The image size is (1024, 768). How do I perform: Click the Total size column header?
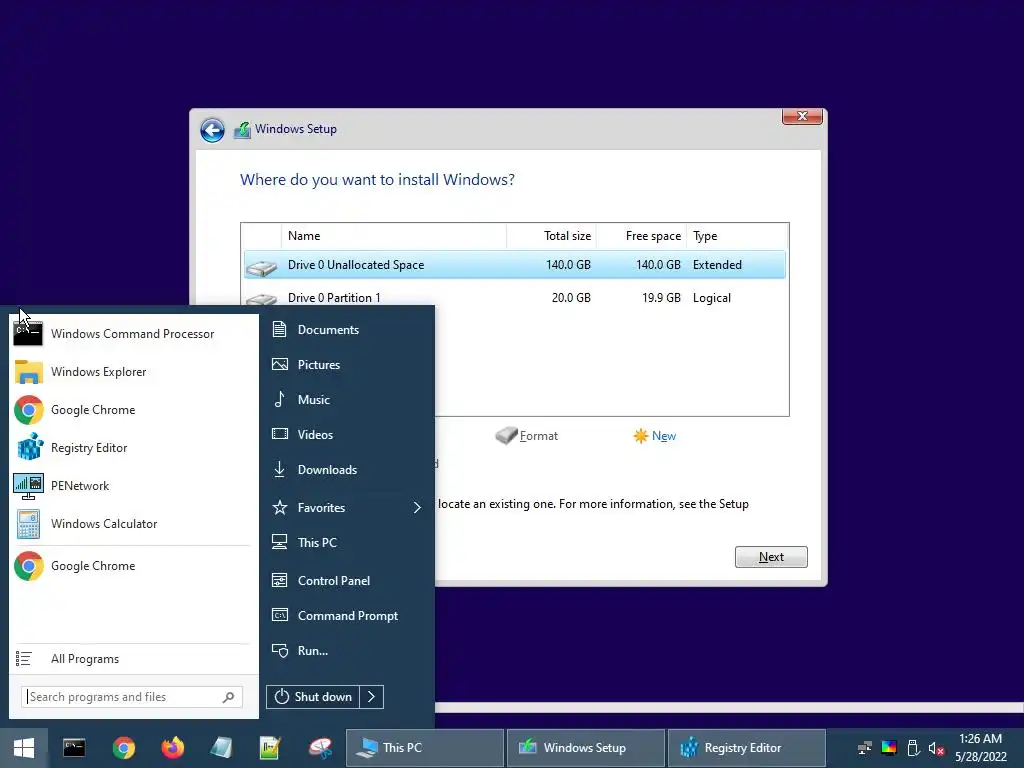coord(552,236)
